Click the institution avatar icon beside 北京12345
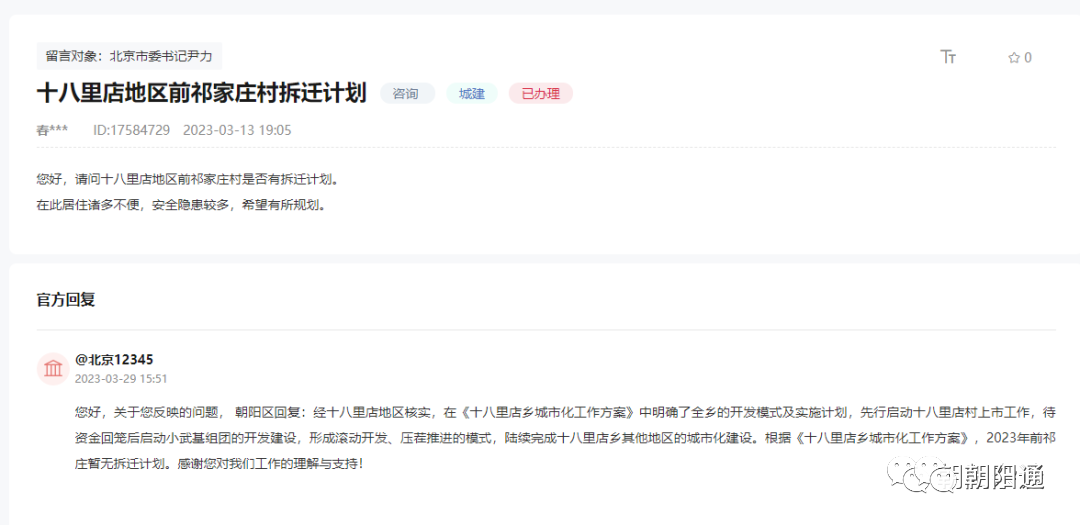 (52, 368)
